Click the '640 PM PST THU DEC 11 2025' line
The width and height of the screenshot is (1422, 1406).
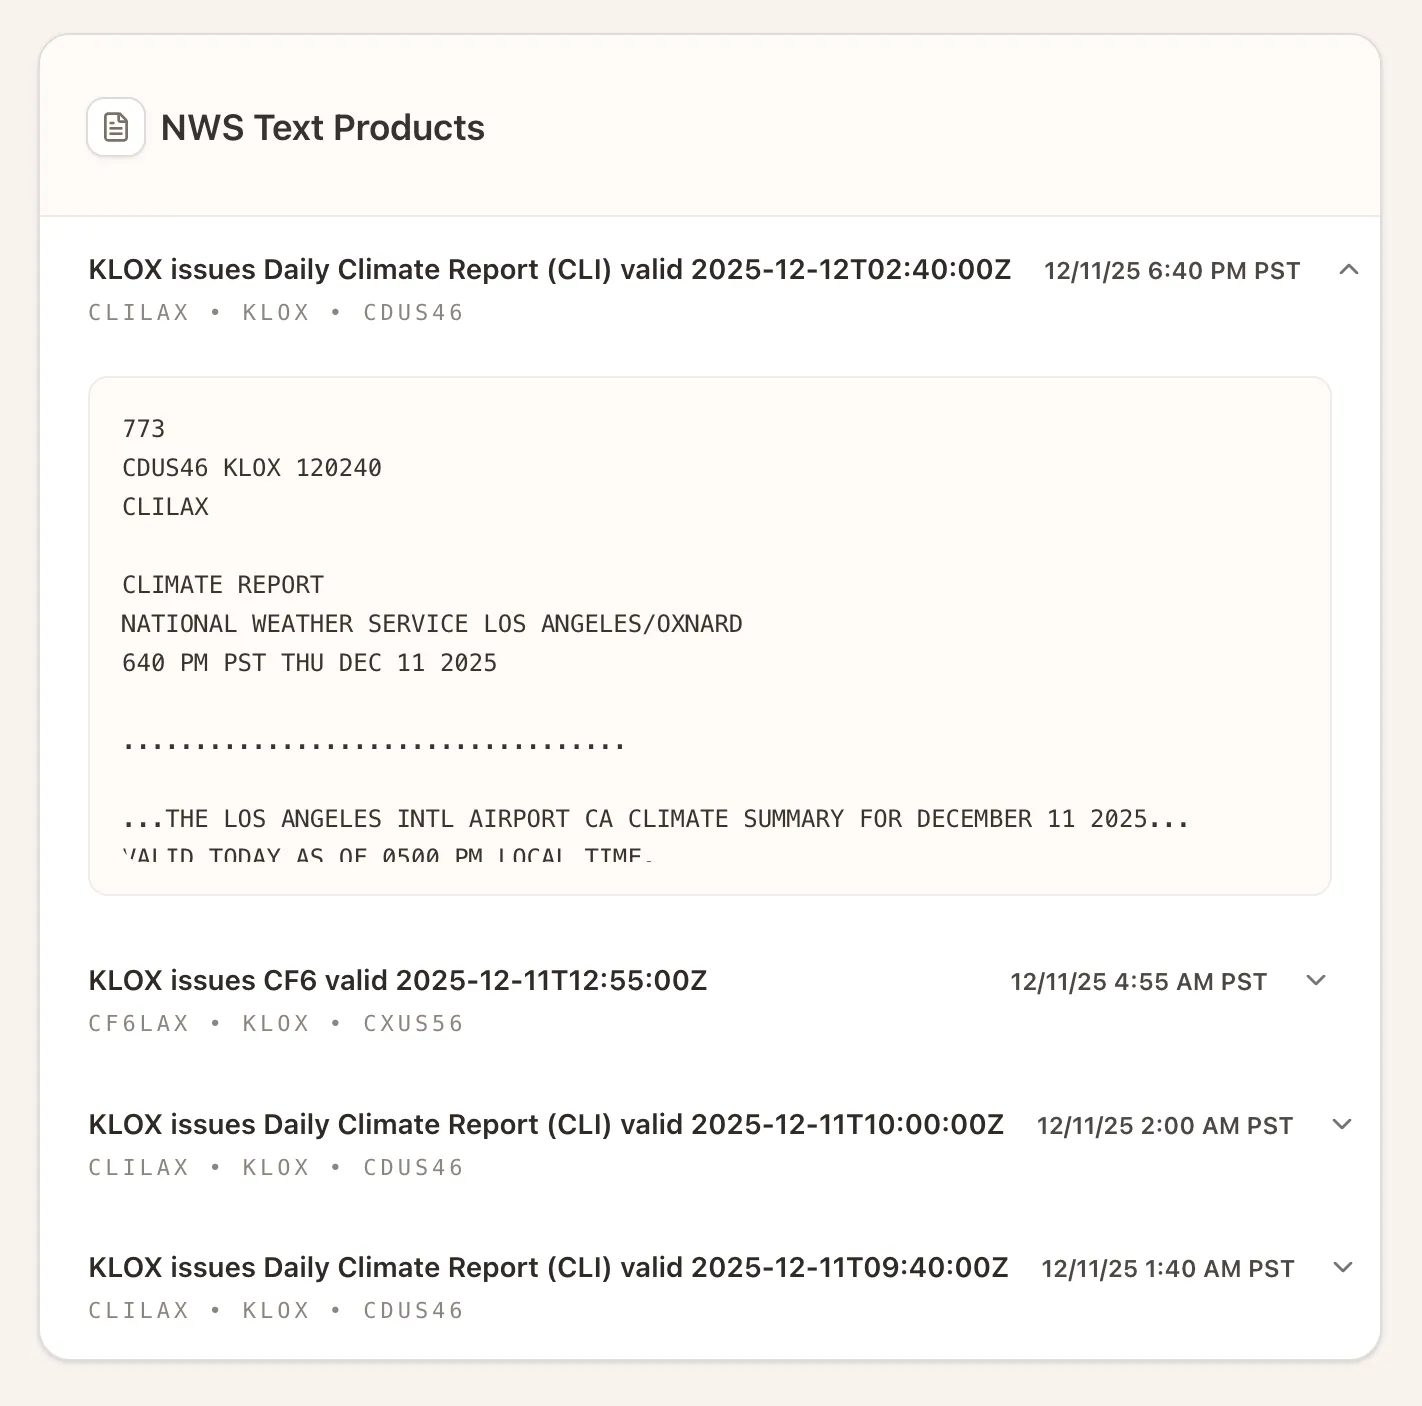pos(309,663)
